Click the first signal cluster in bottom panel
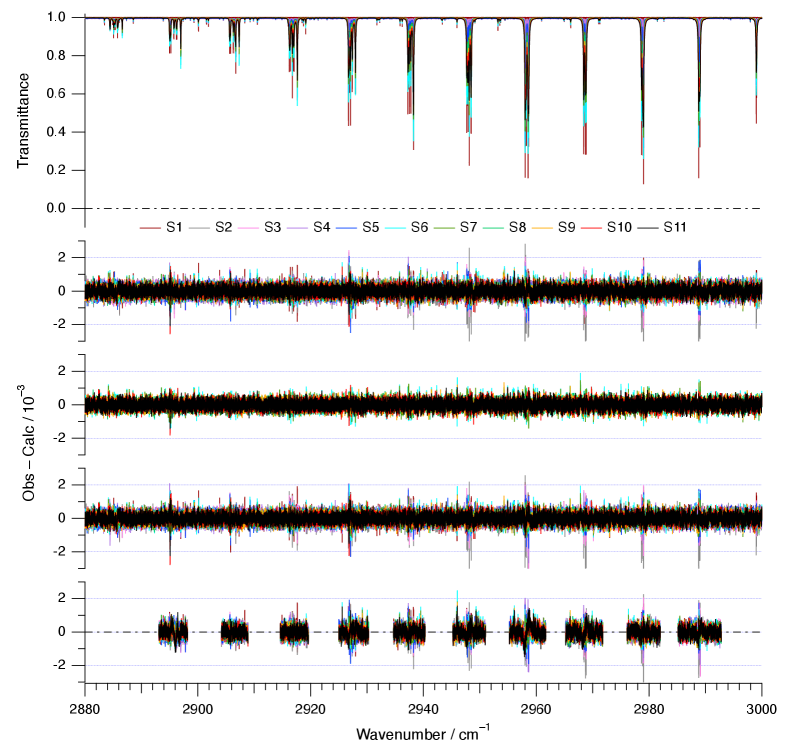This screenshot has height=743, width=793. coord(174,632)
